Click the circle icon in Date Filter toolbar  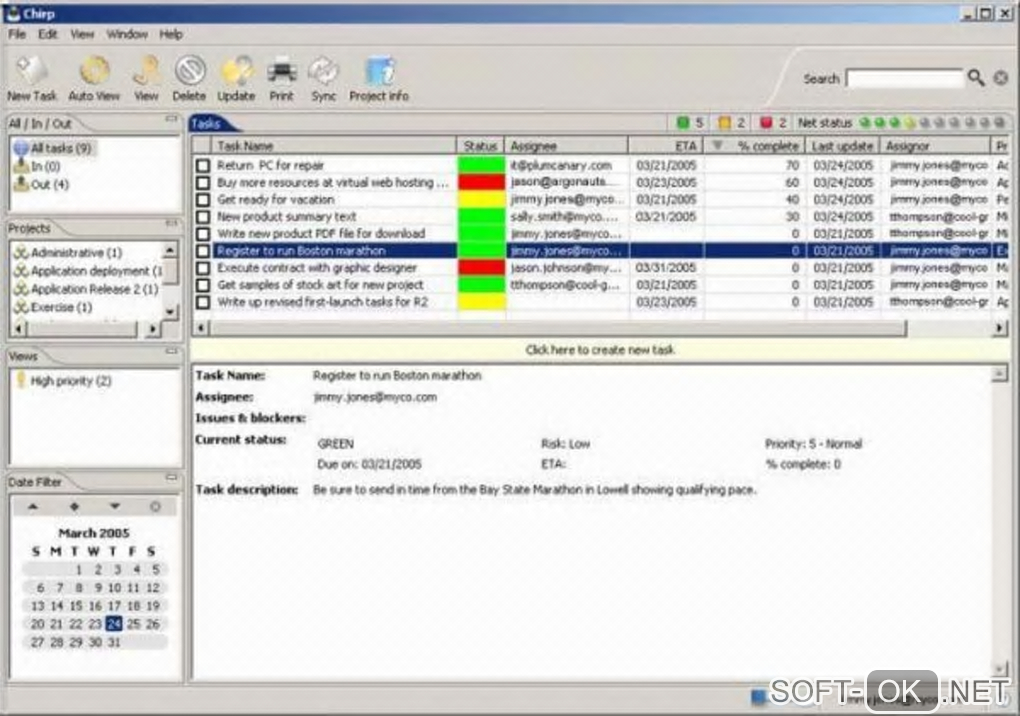pyautogui.click(x=155, y=507)
